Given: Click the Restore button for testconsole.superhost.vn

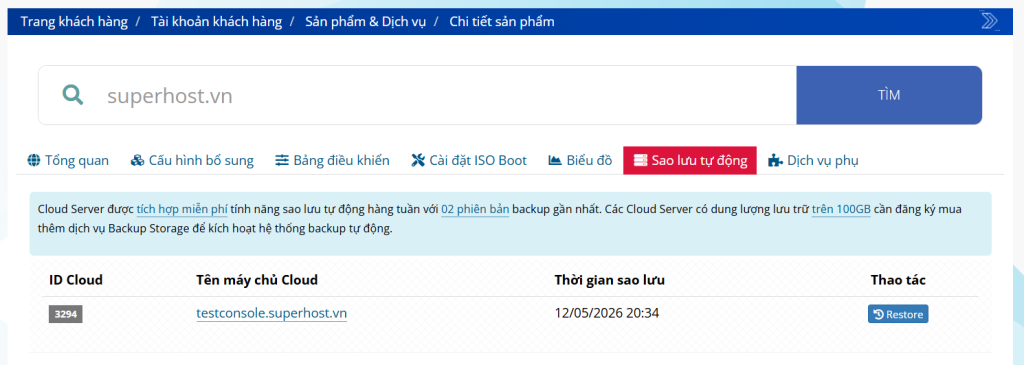Looking at the screenshot, I should point(898,314).
